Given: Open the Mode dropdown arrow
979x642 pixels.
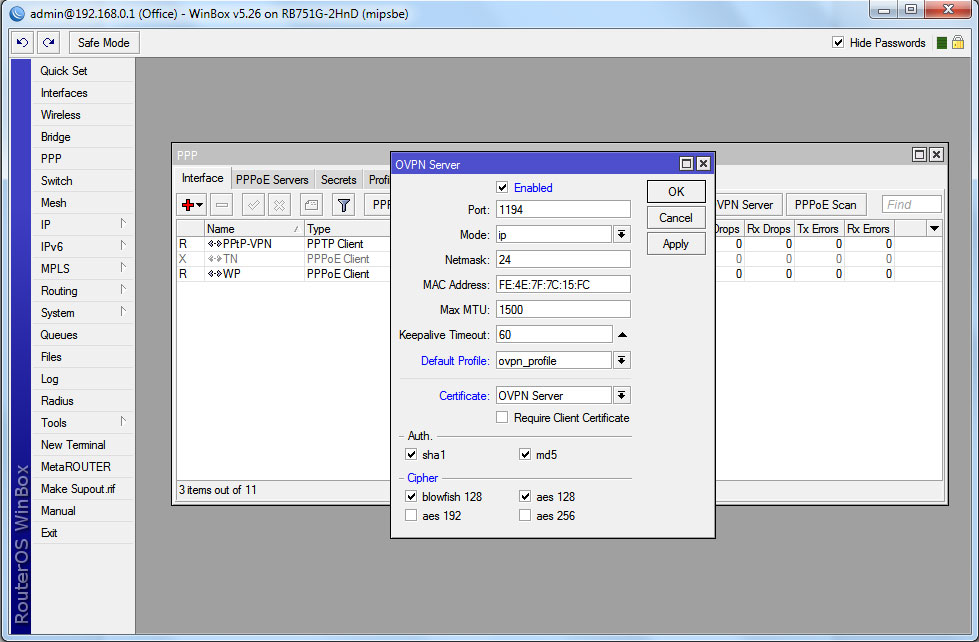Looking at the screenshot, I should coord(621,234).
